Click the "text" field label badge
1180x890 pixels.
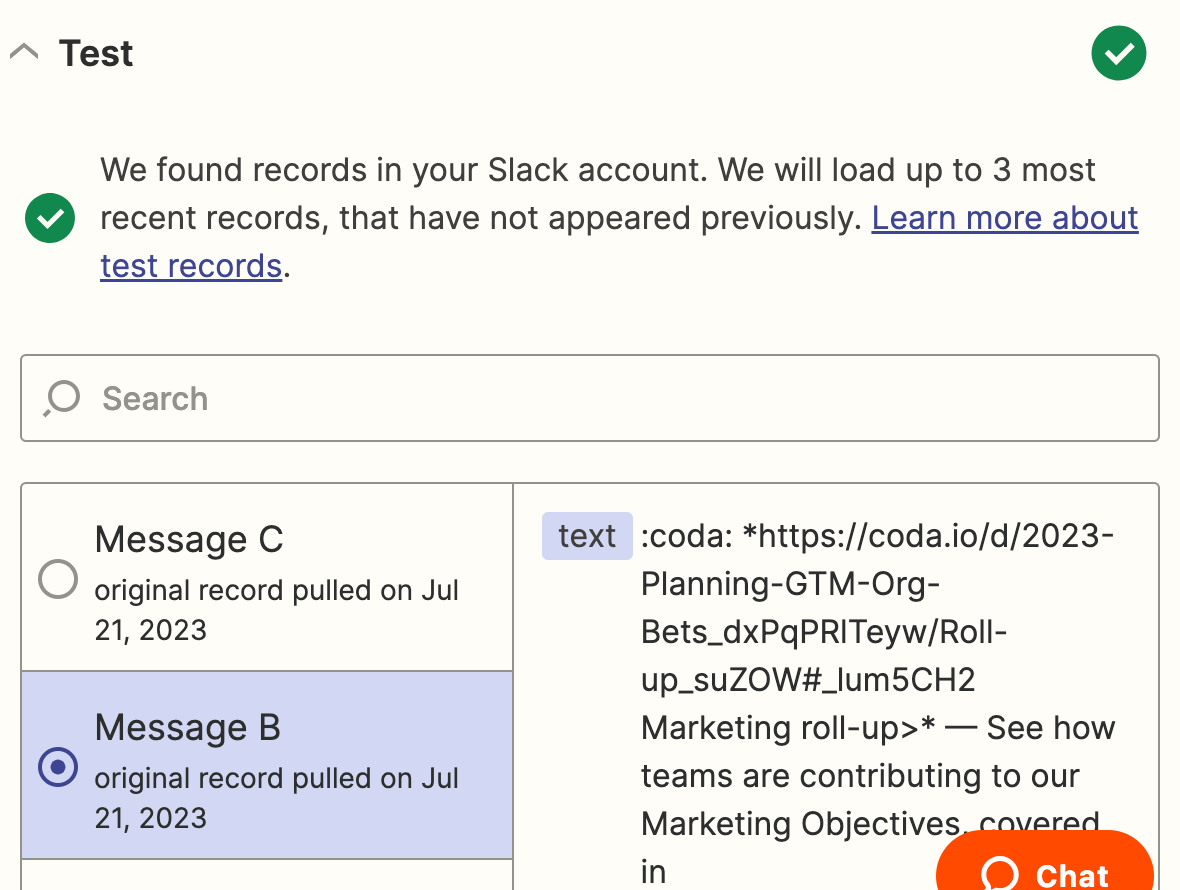(x=587, y=536)
